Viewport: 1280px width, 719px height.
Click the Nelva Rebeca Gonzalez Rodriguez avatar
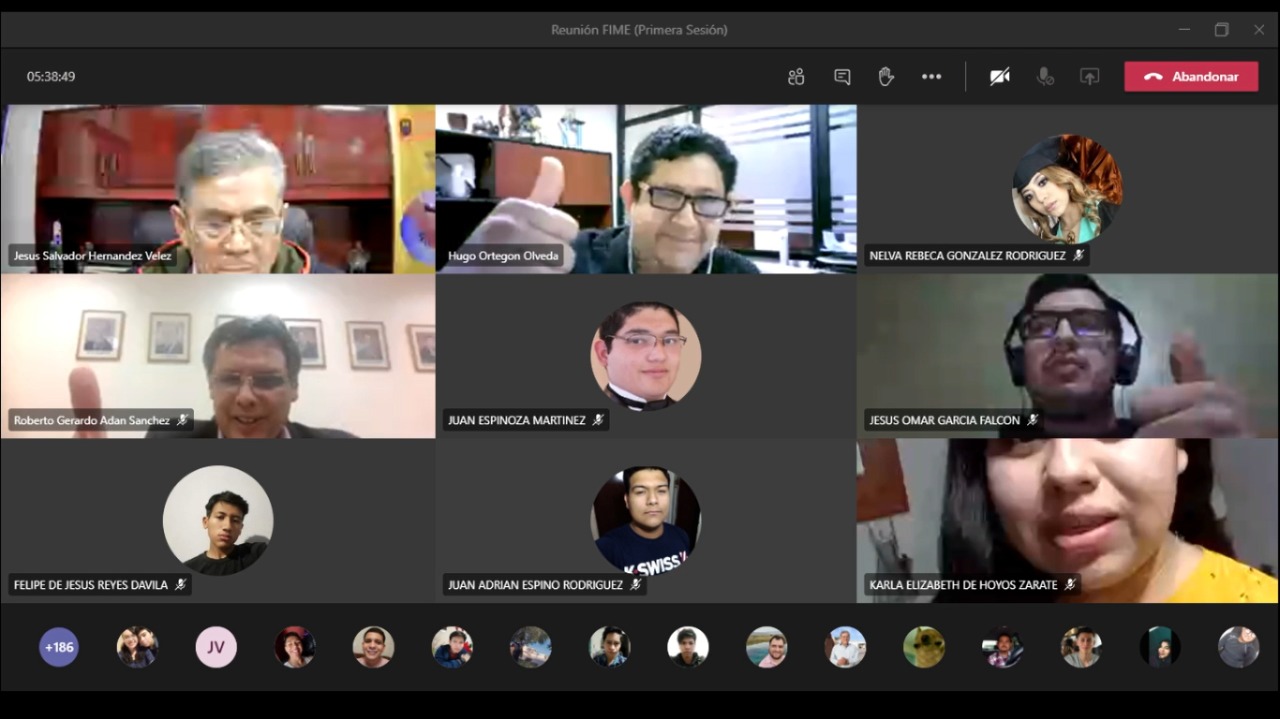(x=1067, y=189)
